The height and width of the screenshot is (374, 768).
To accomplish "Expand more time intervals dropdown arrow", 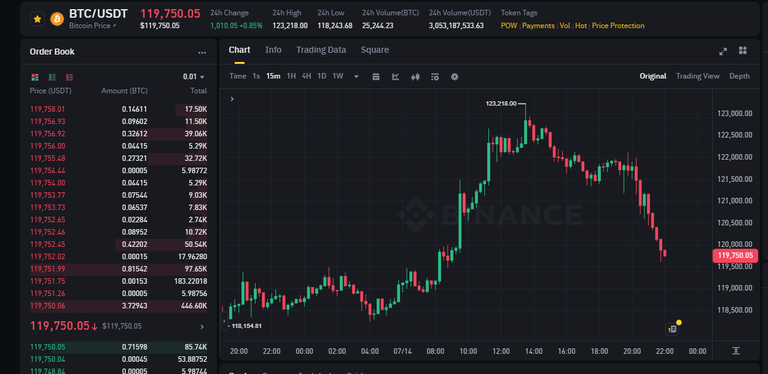I will click(x=356, y=77).
